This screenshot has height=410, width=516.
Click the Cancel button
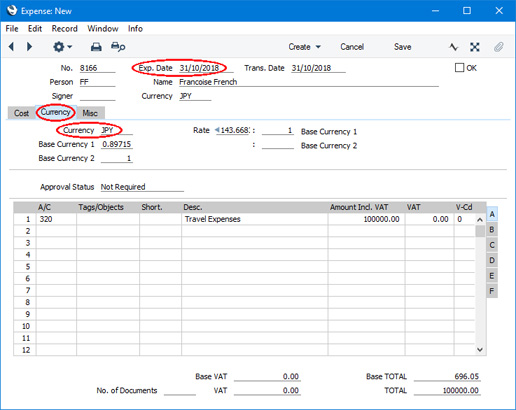click(x=352, y=47)
